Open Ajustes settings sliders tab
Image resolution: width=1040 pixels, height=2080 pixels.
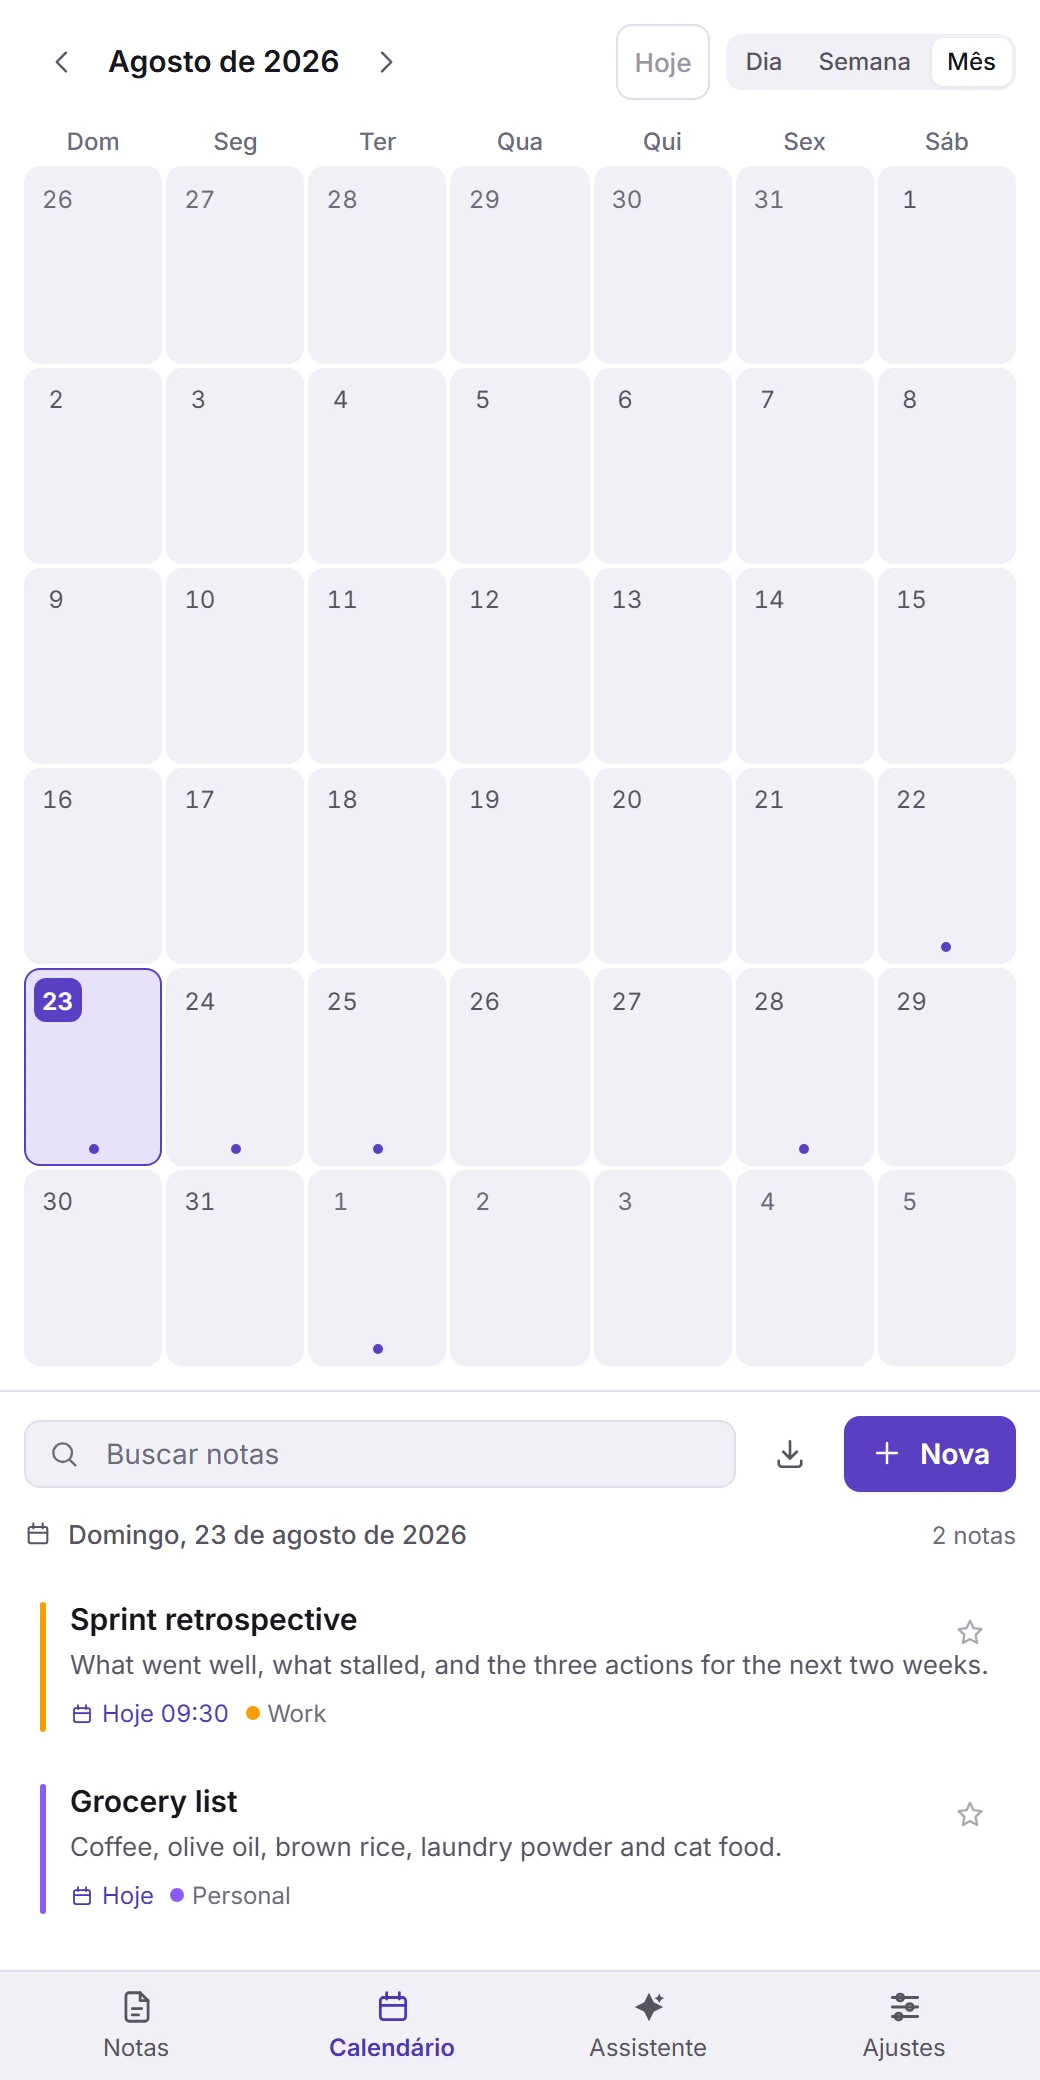pos(904,2026)
